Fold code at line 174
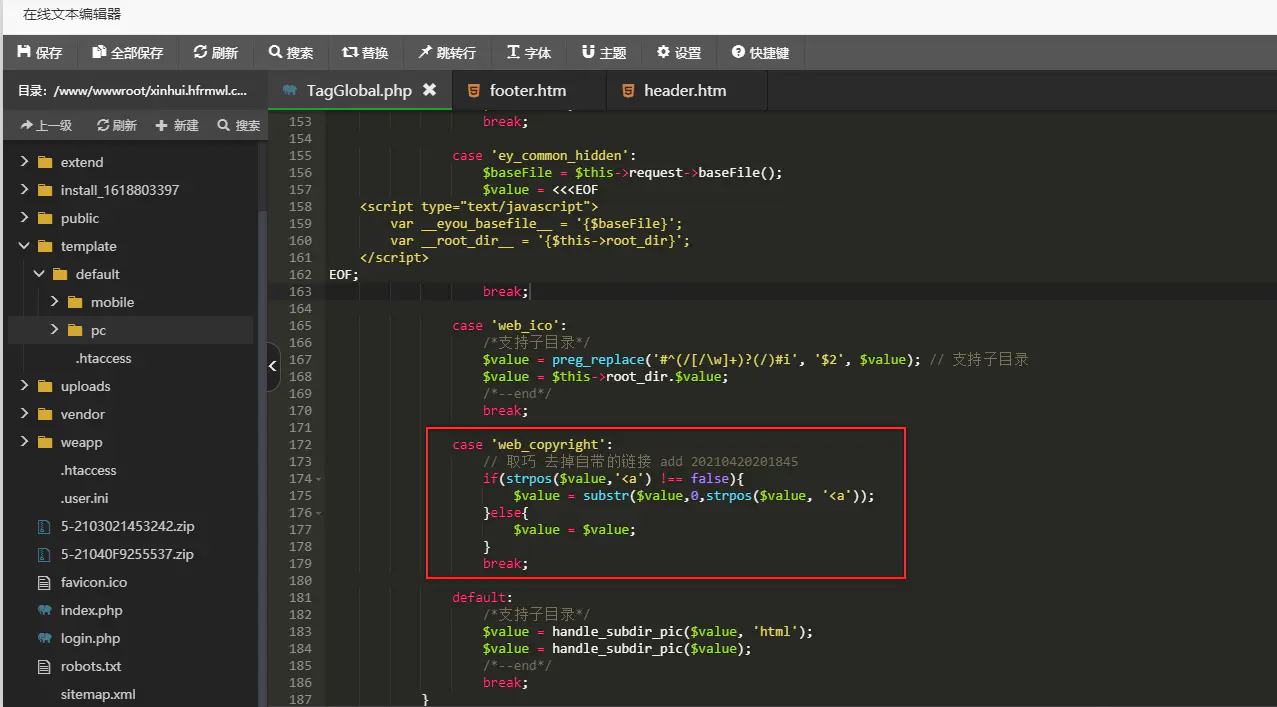Screen dimensions: 1277x707 318,479
